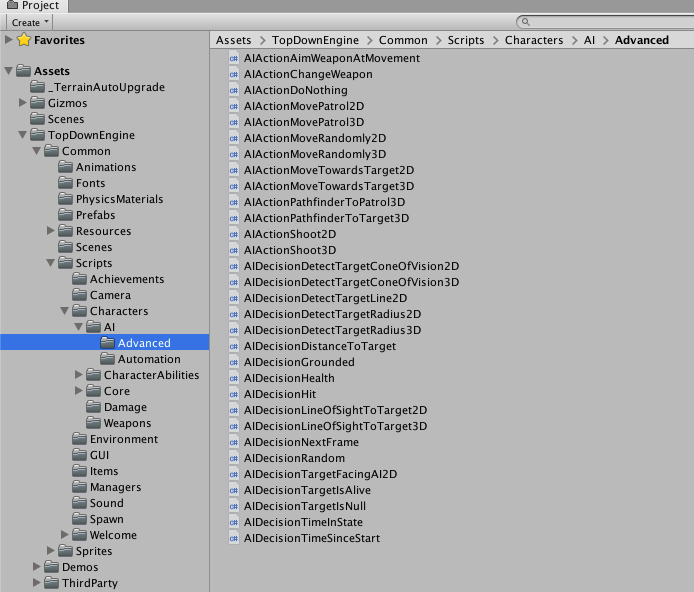The height and width of the screenshot is (592, 694).
Task: Click the Sound folder icon
Action: pos(80,503)
